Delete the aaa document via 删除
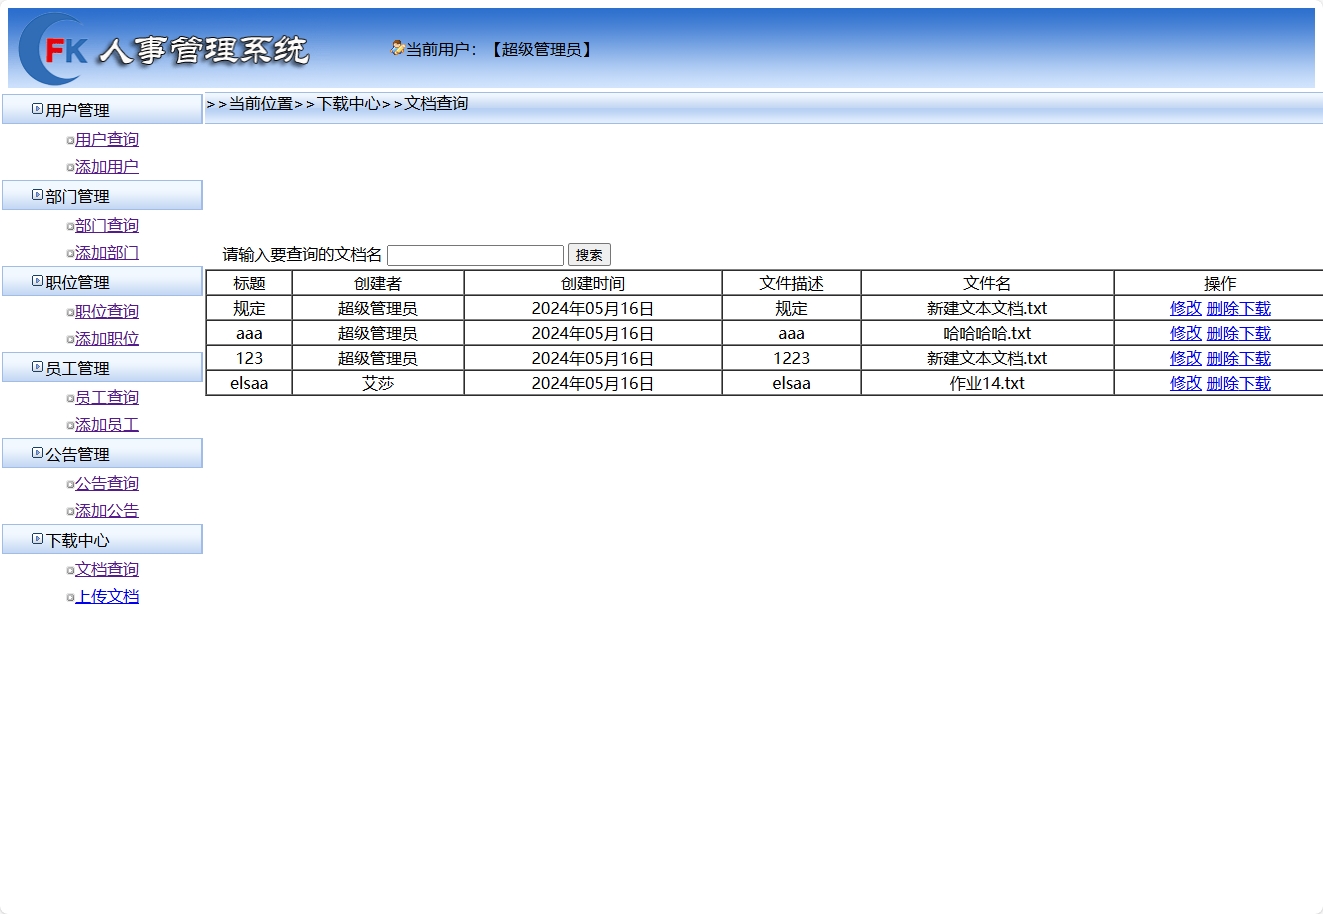 1222,334
